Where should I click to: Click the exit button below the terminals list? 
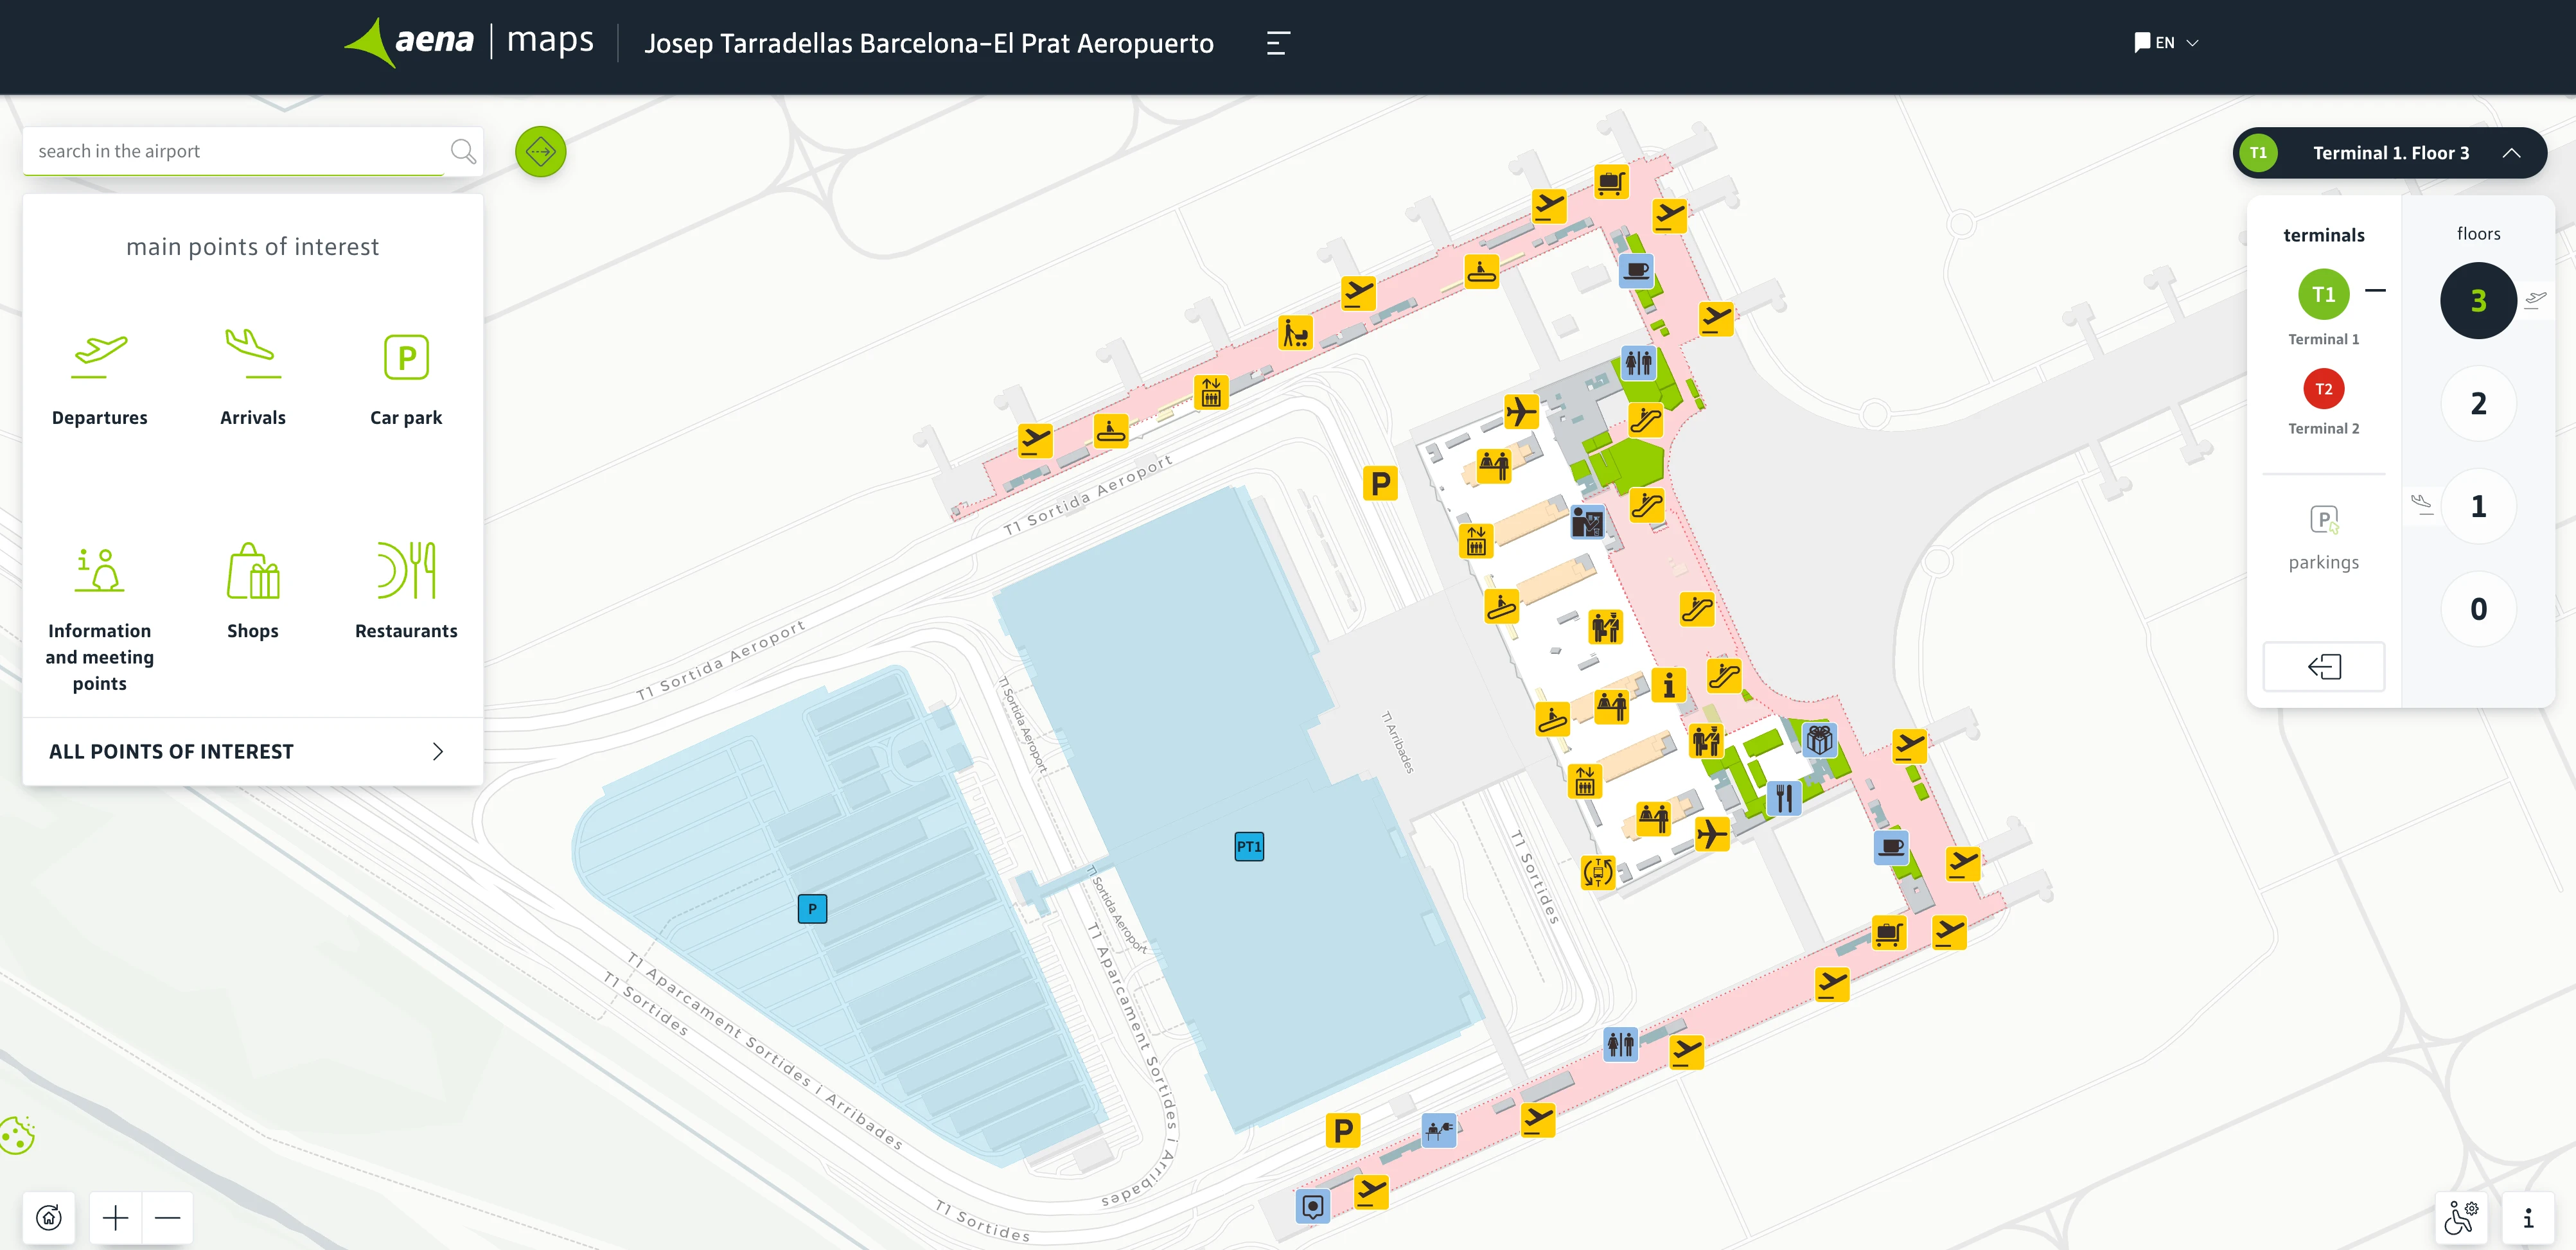click(x=2323, y=666)
